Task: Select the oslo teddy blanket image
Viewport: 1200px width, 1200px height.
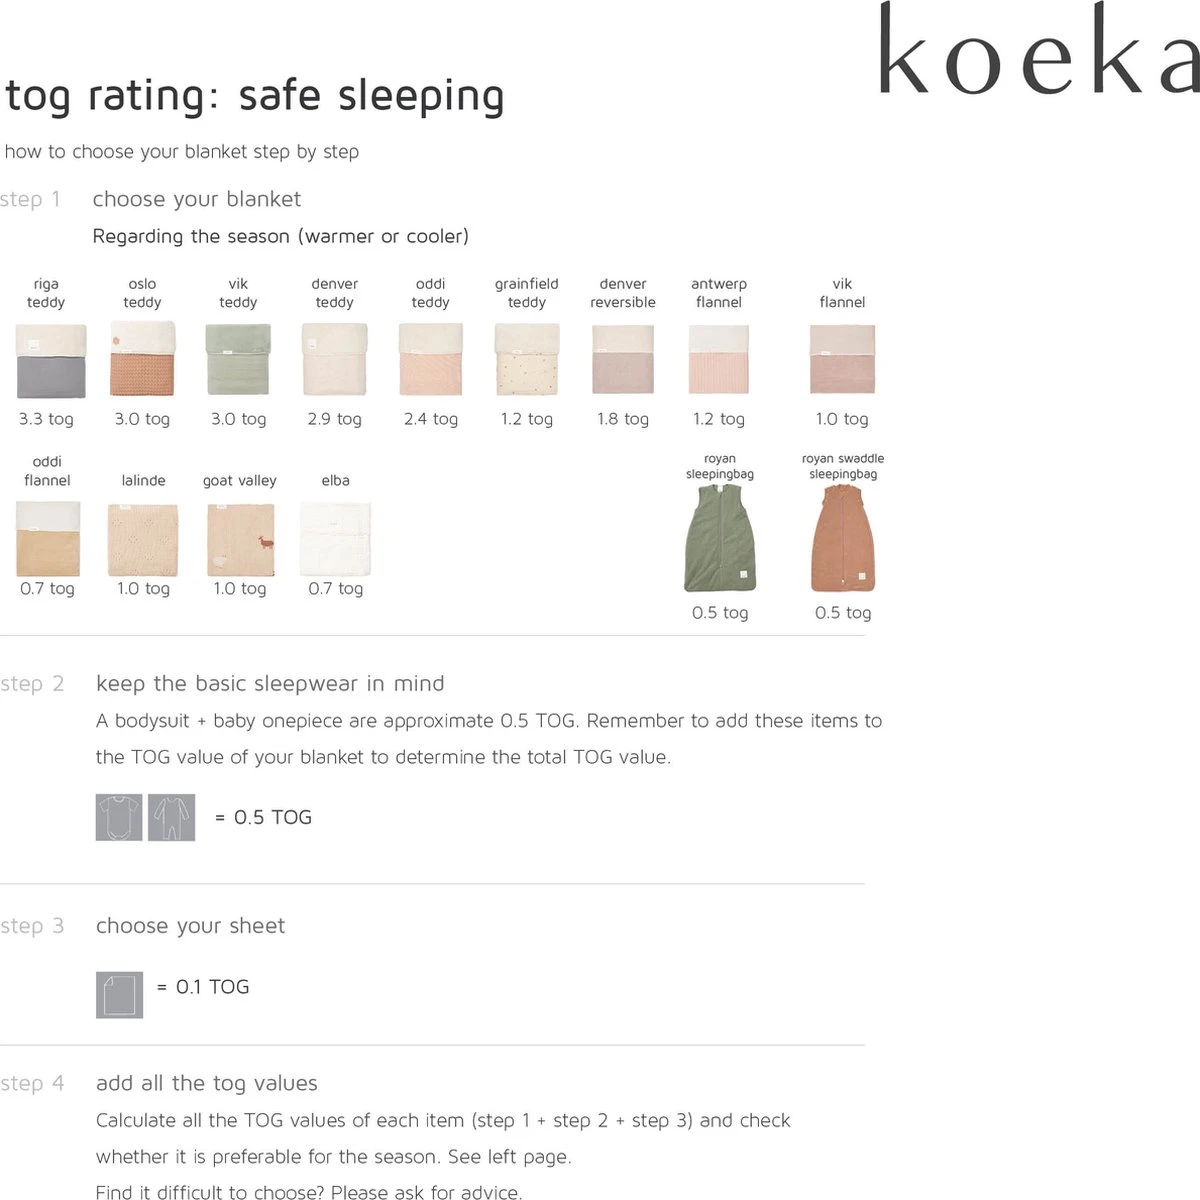Action: [143, 360]
